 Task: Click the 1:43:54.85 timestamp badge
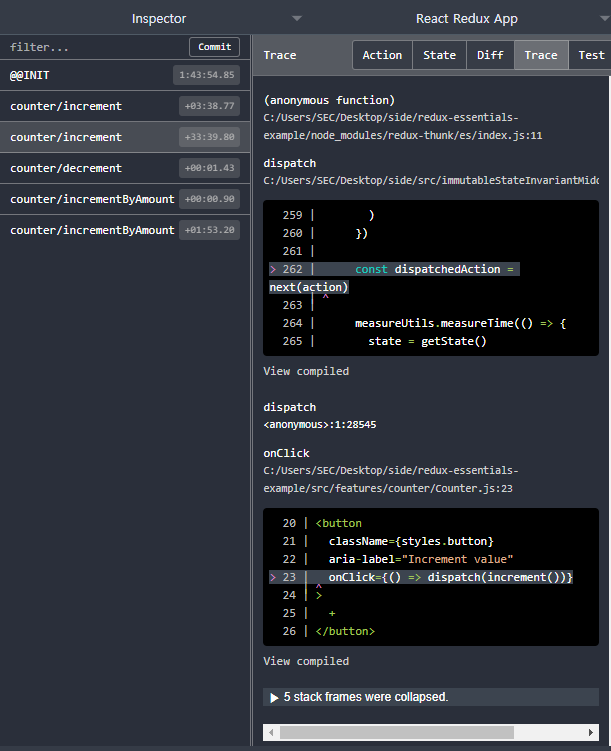tap(206, 75)
